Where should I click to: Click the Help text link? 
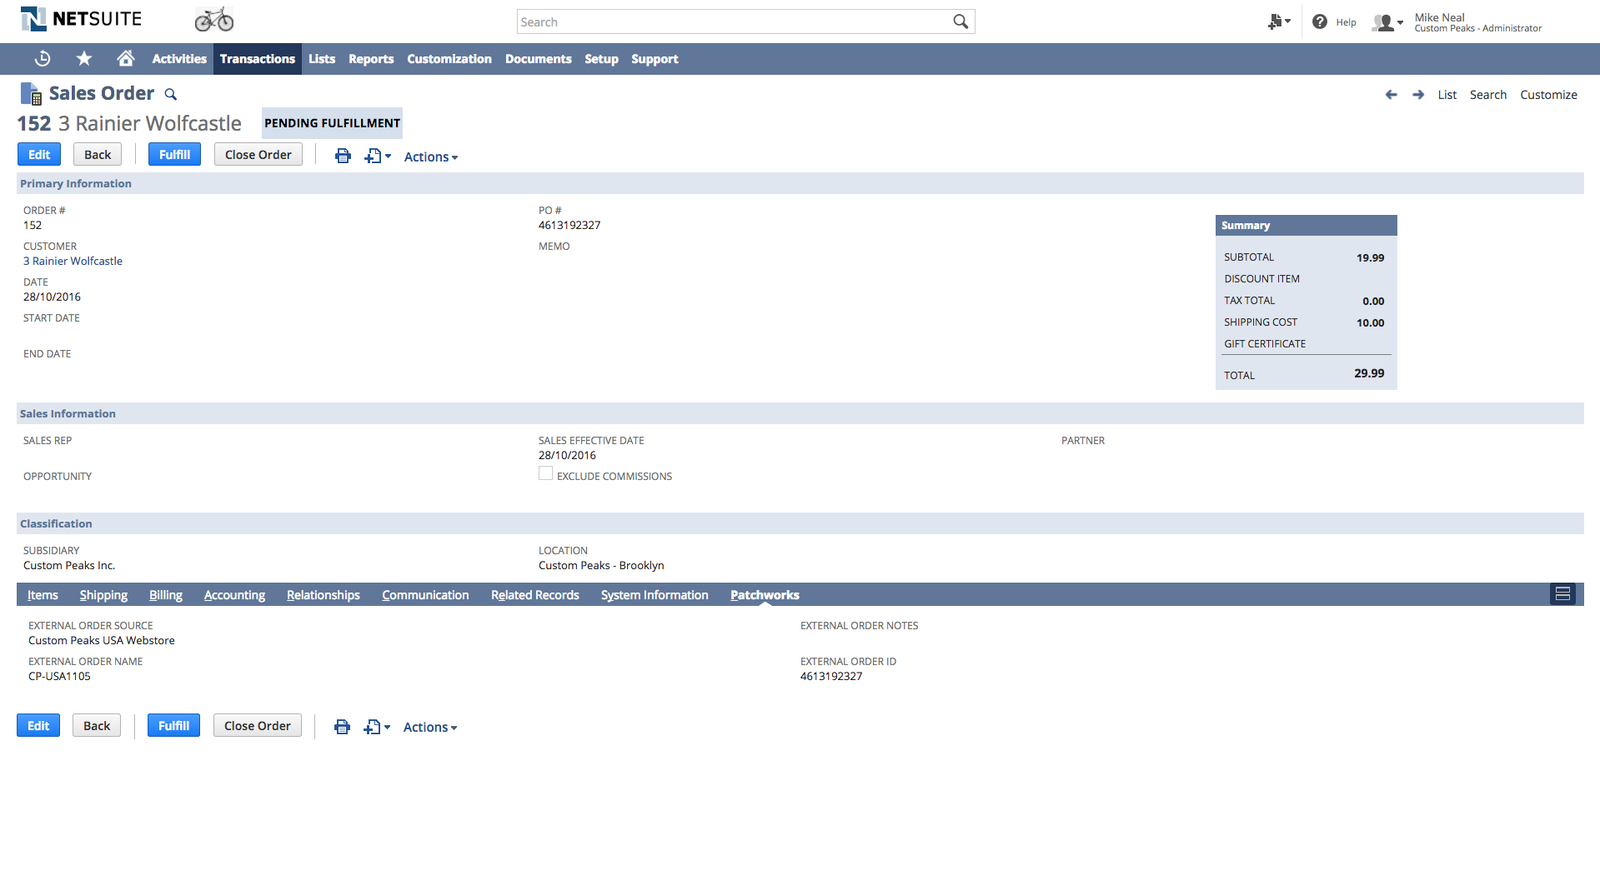1346,22
